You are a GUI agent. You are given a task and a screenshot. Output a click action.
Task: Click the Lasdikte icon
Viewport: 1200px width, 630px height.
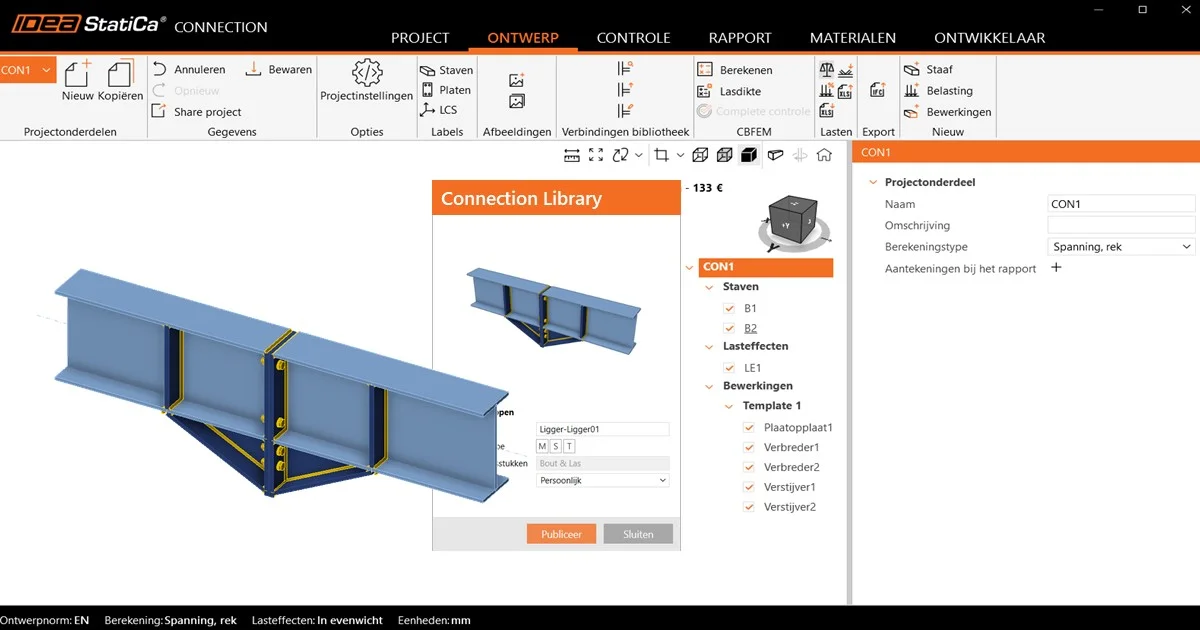704,91
